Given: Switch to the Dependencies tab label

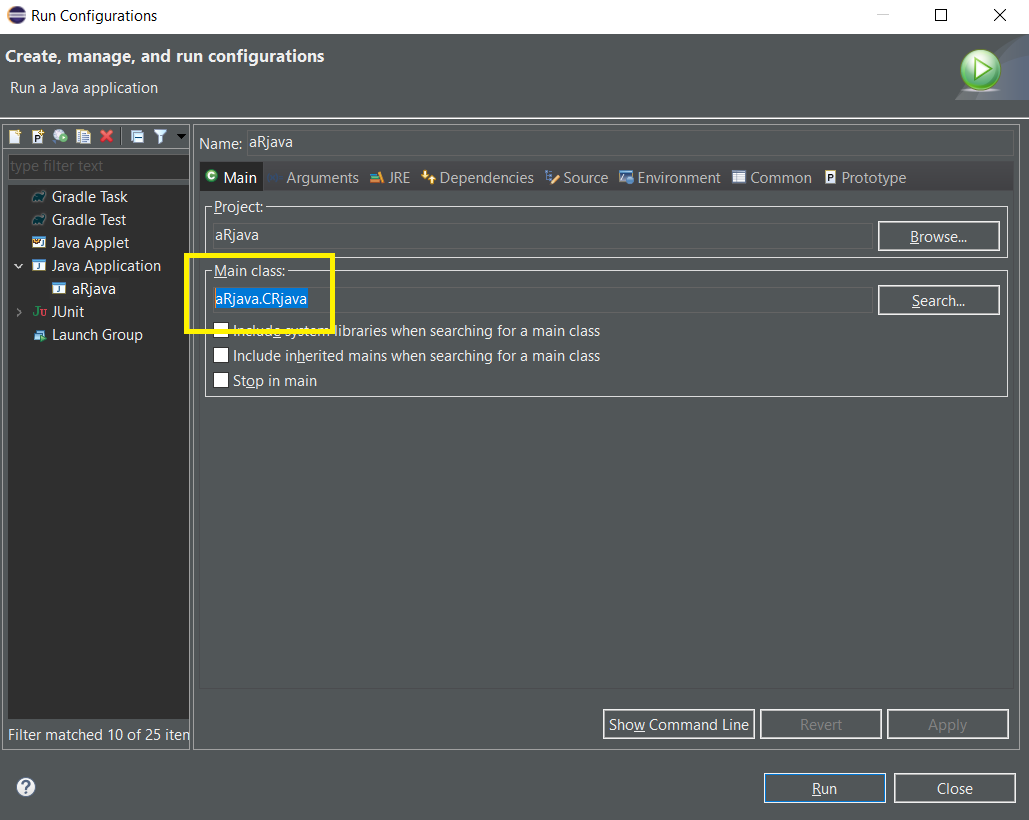Looking at the screenshot, I should pyautogui.click(x=486, y=178).
